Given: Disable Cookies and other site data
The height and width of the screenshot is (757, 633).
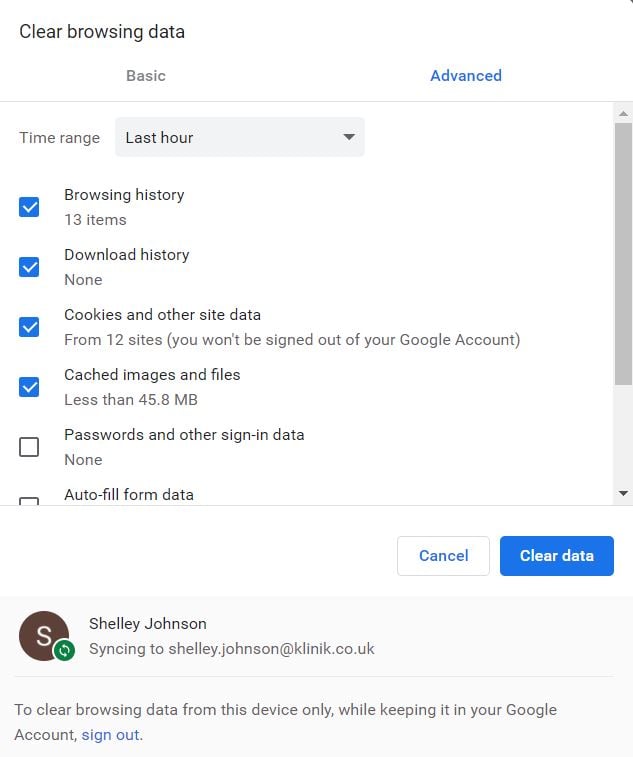Looking at the screenshot, I should pyautogui.click(x=29, y=327).
